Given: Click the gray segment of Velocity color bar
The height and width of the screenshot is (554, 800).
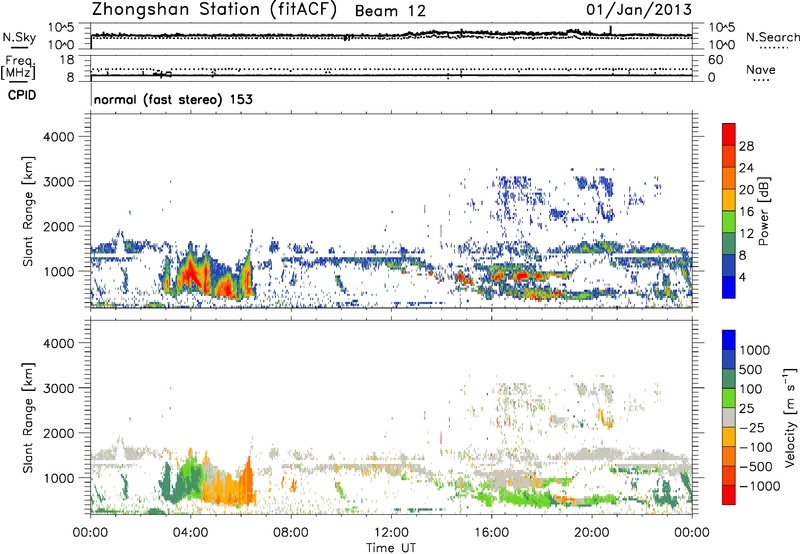Looking at the screenshot, I should (x=728, y=418).
